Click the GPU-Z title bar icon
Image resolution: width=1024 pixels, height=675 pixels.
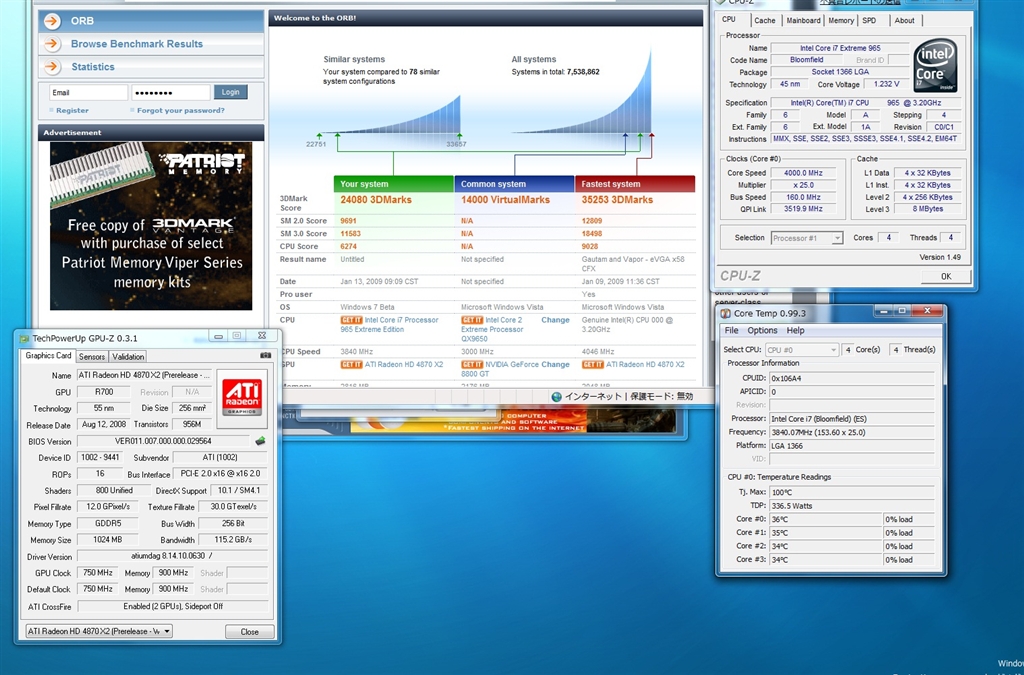[24, 338]
